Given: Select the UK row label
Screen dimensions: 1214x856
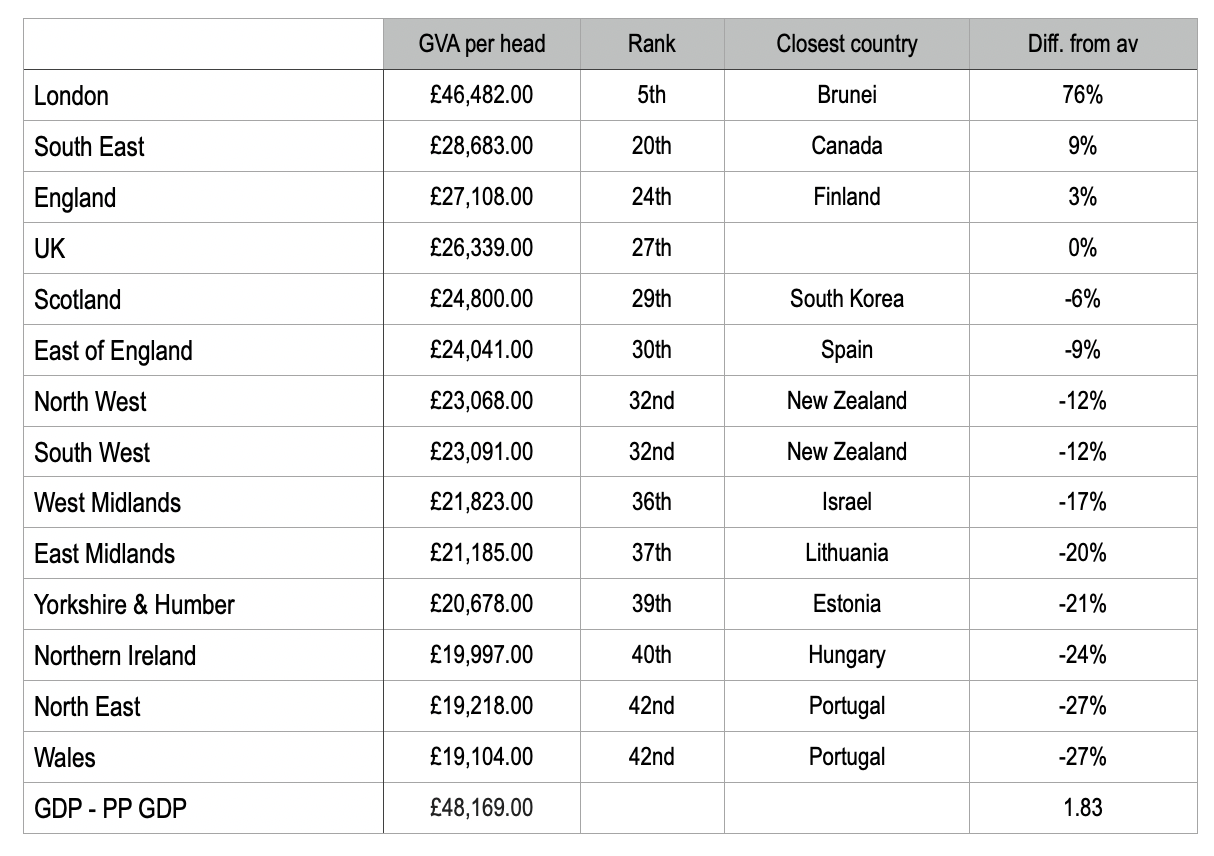Looking at the screenshot, I should point(50,249).
